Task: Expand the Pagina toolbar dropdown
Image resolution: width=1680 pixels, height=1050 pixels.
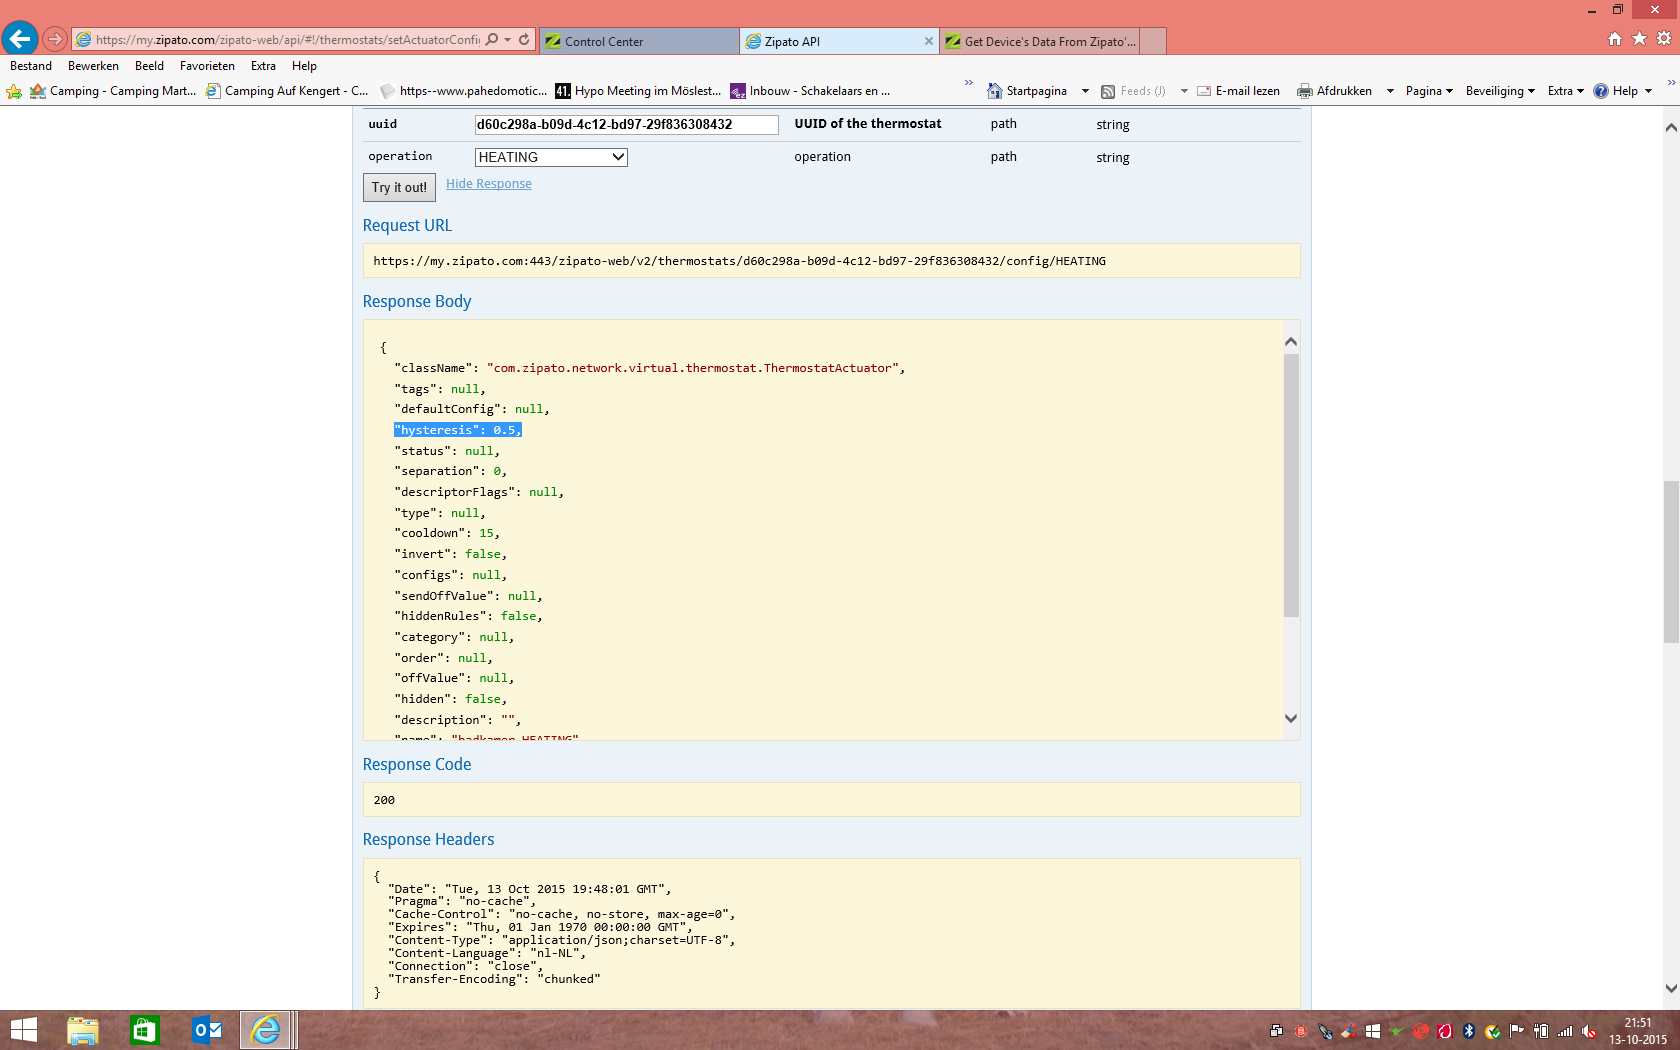Action: tap(1428, 91)
